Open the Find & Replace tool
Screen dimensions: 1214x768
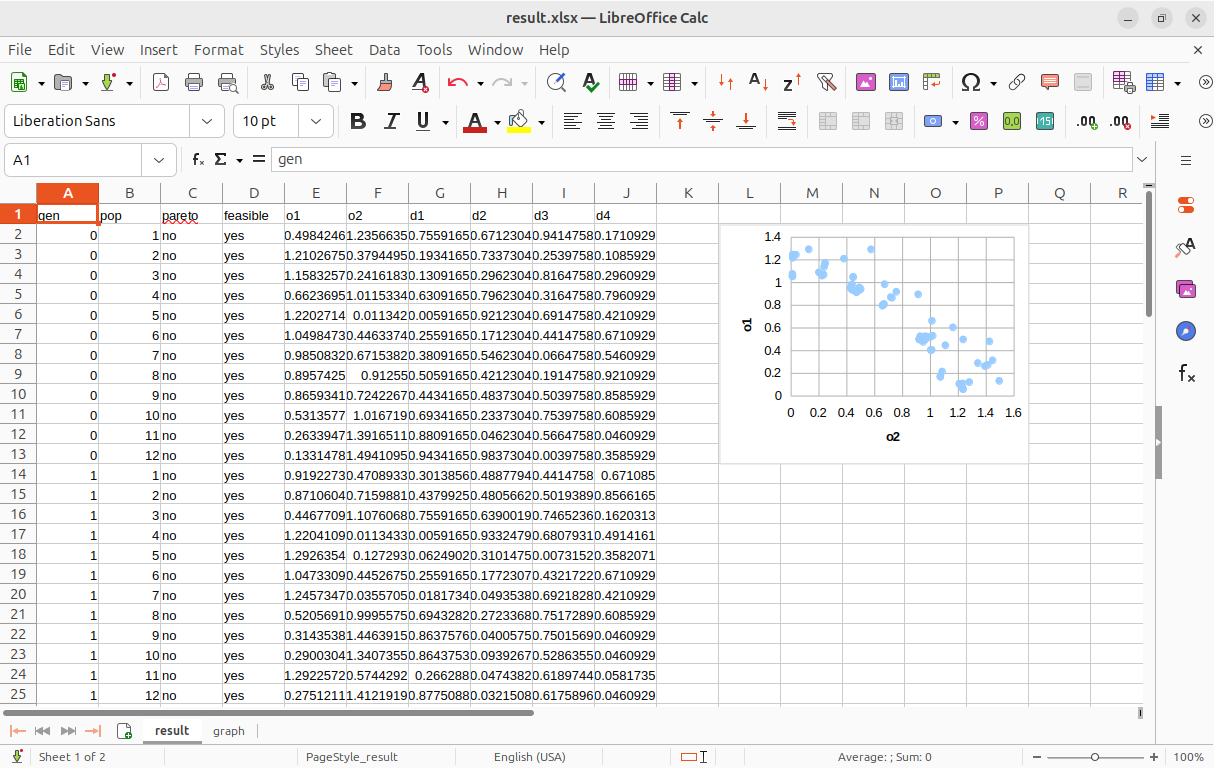click(x=556, y=83)
